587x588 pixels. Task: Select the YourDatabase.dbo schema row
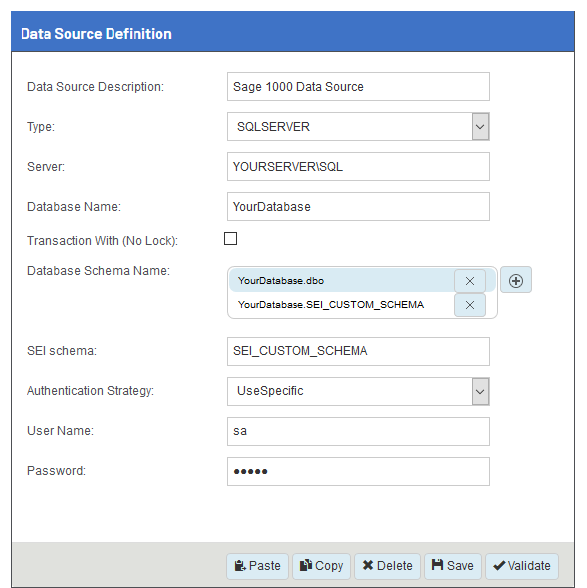click(x=341, y=280)
